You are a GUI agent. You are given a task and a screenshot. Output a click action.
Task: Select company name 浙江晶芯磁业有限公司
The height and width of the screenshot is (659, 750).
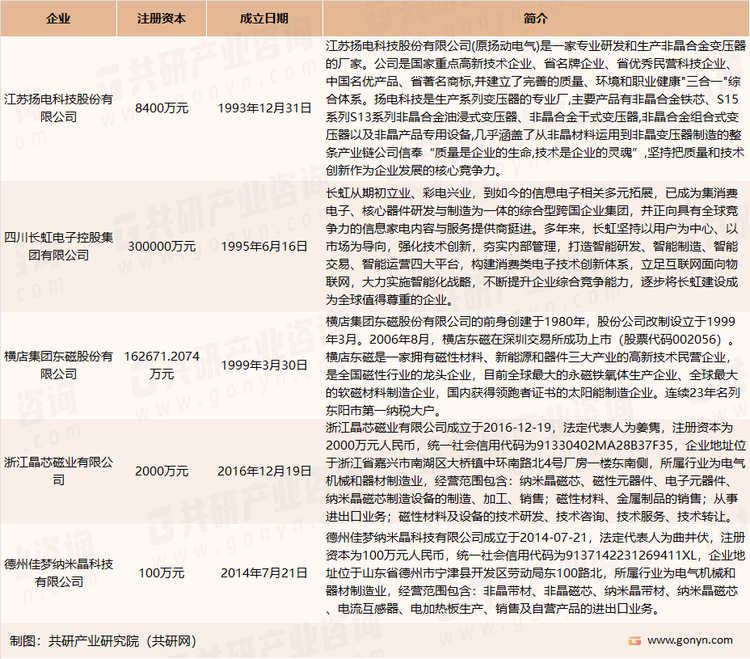[58, 471]
